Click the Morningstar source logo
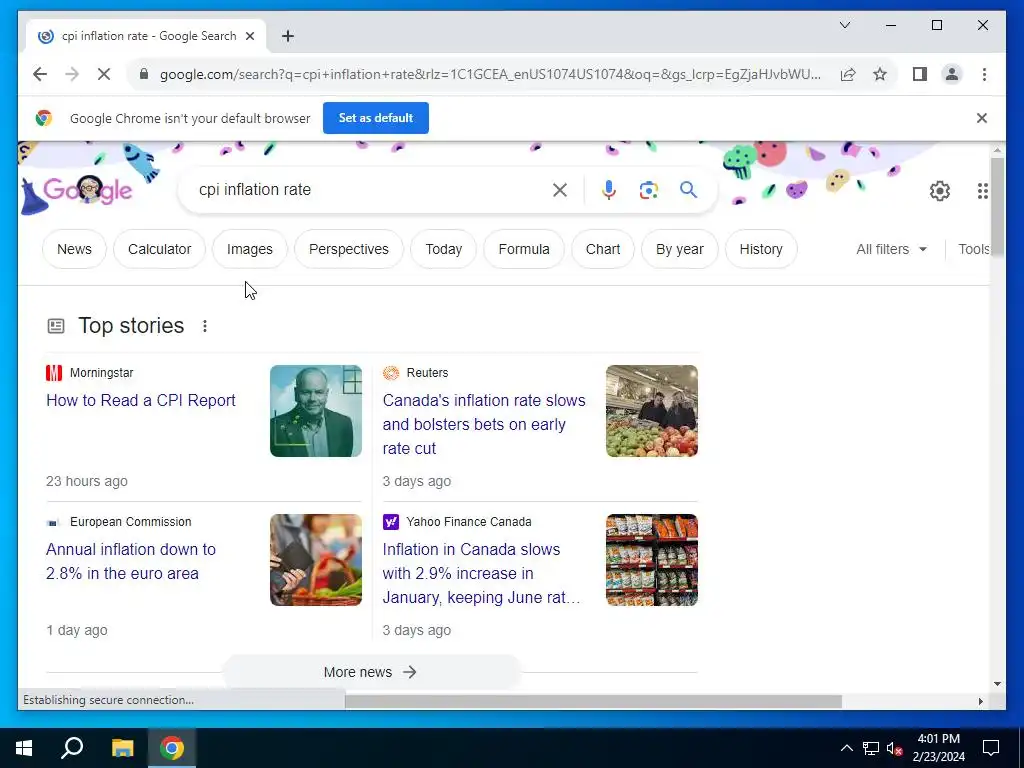This screenshot has width=1024, height=768. [x=54, y=373]
